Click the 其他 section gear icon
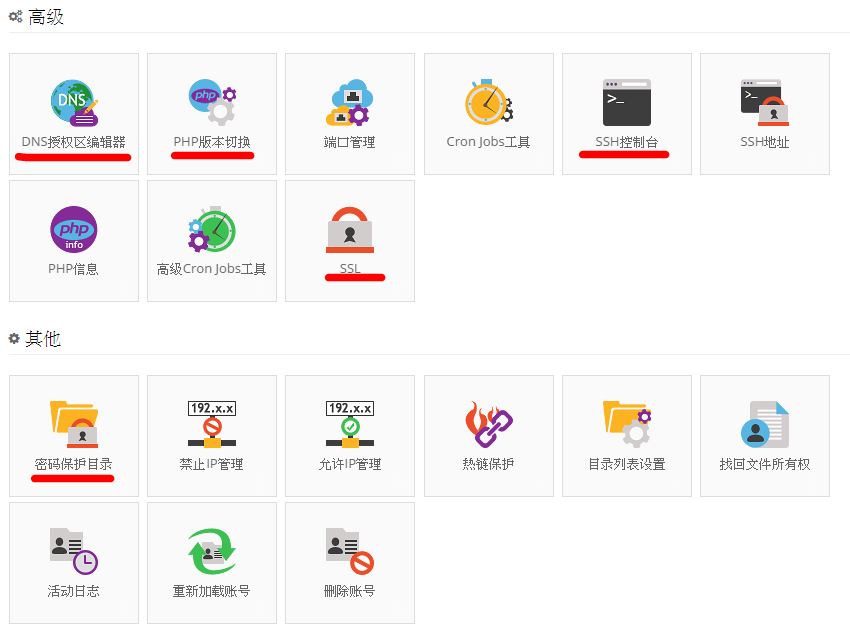The height and width of the screenshot is (639, 850). pos(14,339)
